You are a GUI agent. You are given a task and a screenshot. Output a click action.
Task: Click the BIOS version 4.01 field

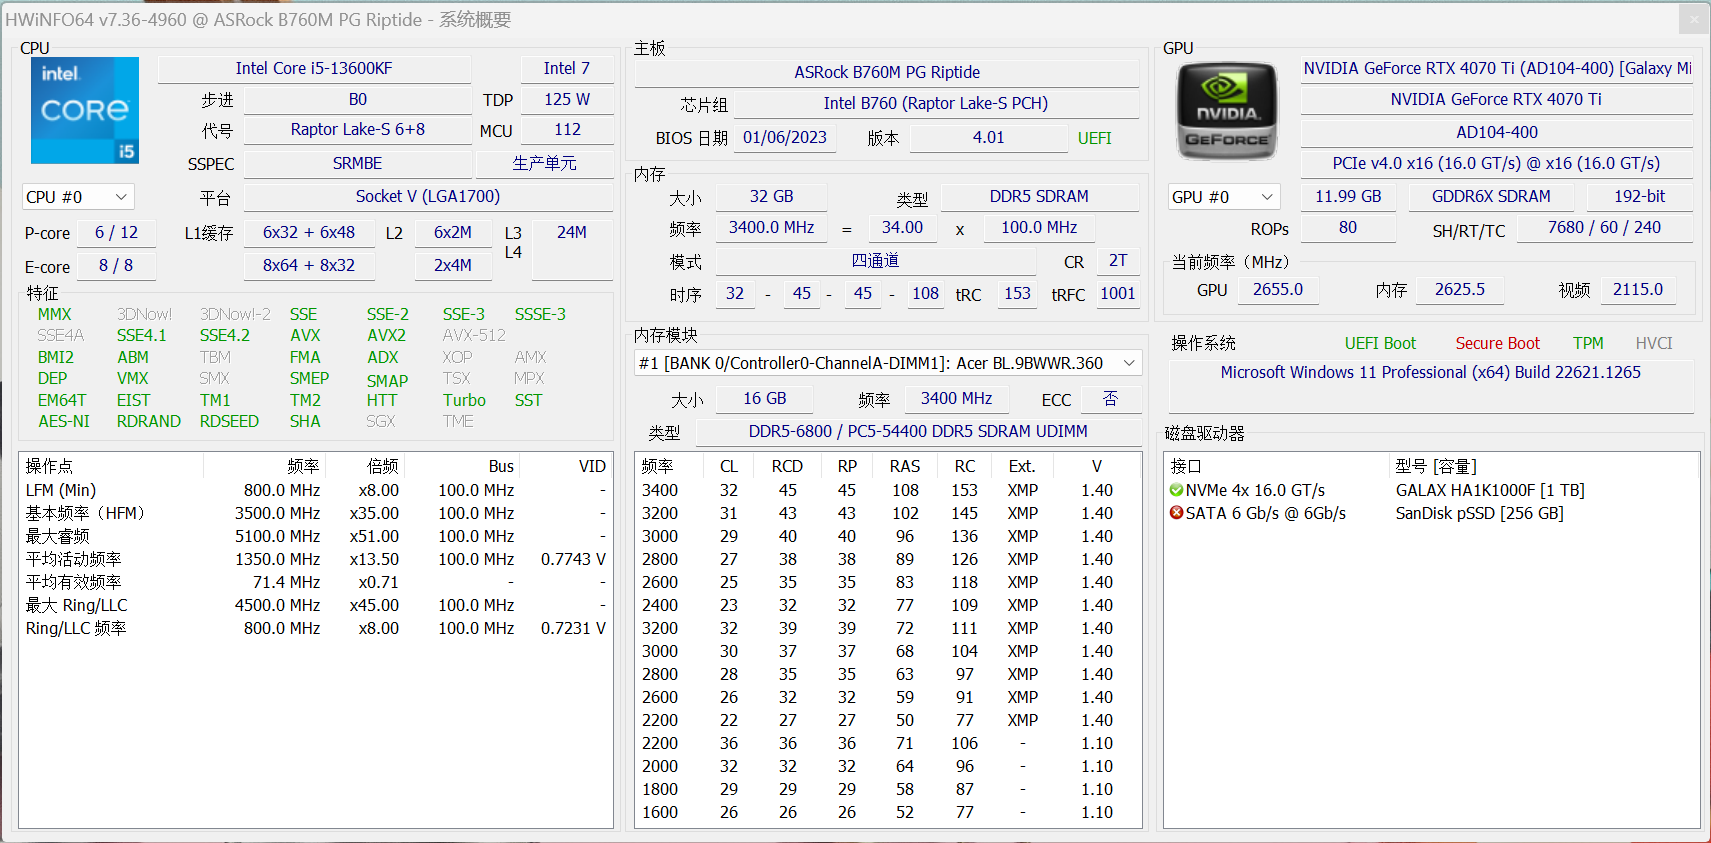click(x=989, y=137)
